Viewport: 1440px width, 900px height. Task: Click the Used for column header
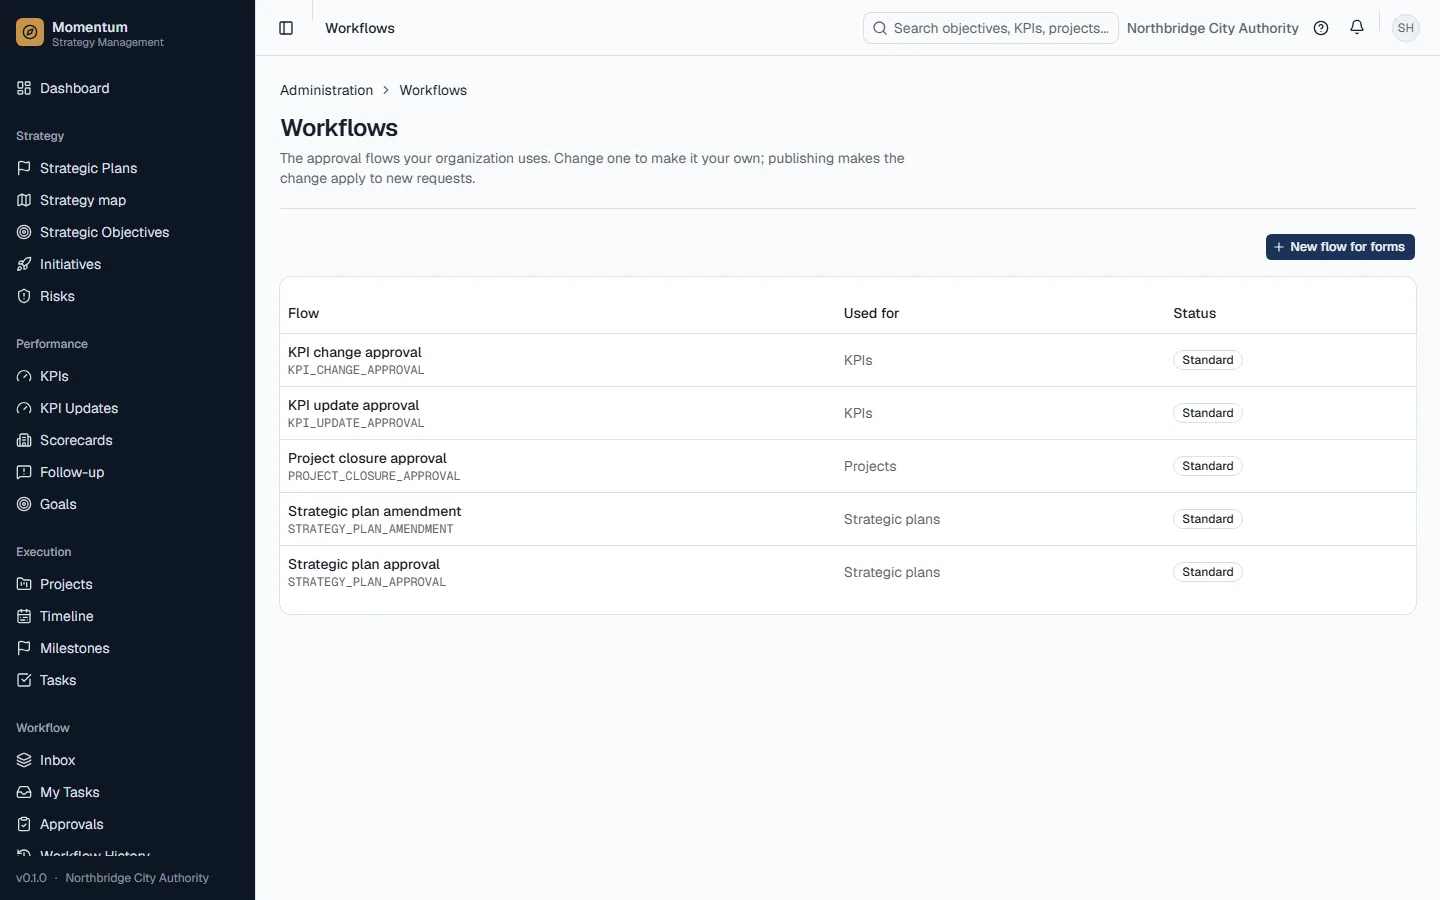871,313
